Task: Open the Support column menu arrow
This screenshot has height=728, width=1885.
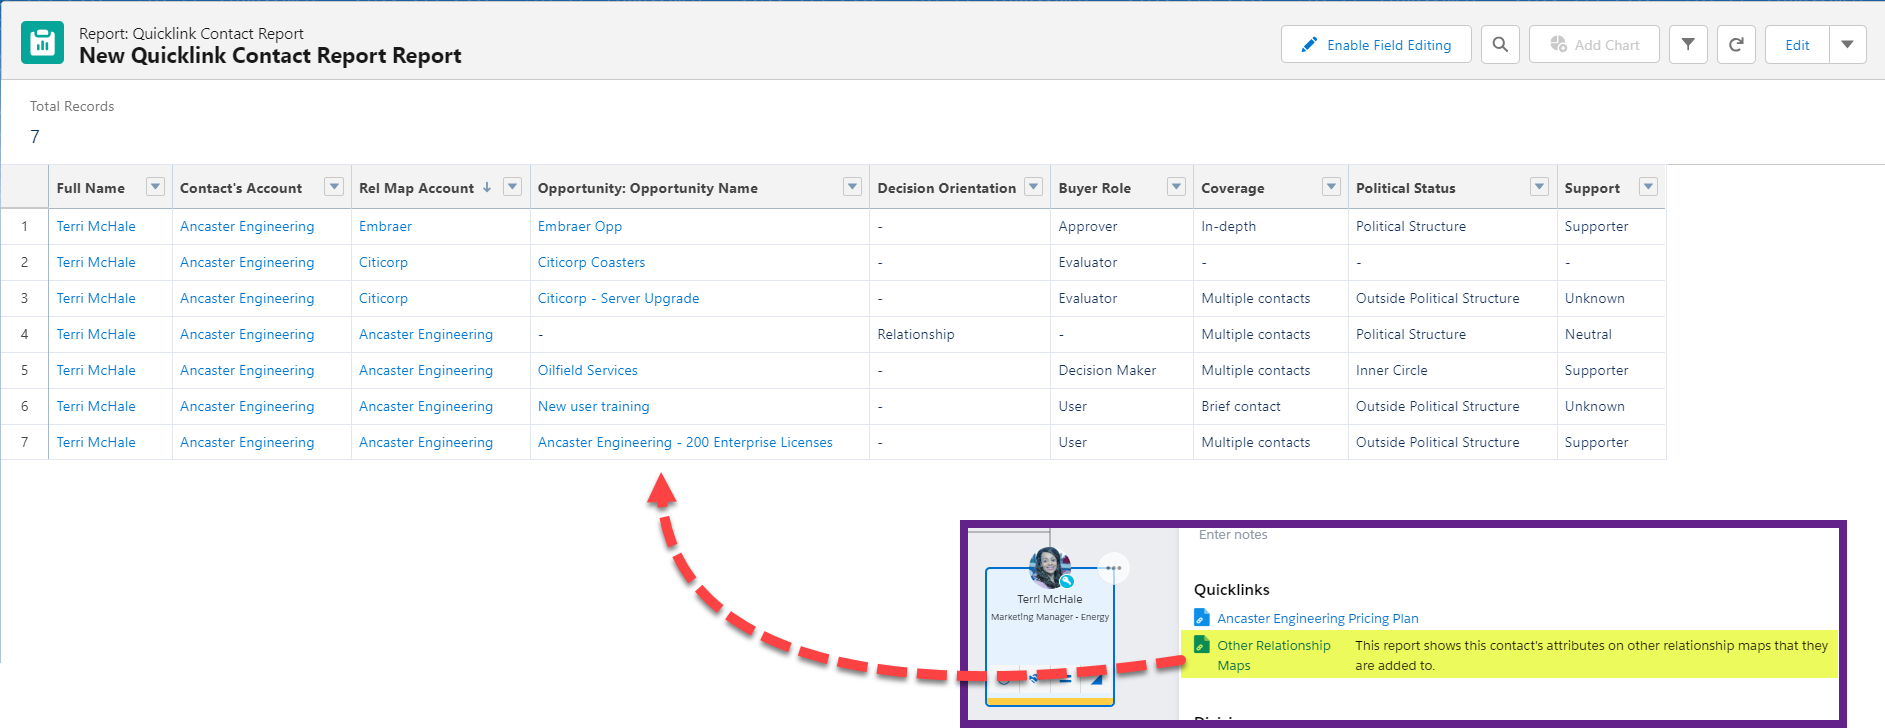Action: point(1648,186)
